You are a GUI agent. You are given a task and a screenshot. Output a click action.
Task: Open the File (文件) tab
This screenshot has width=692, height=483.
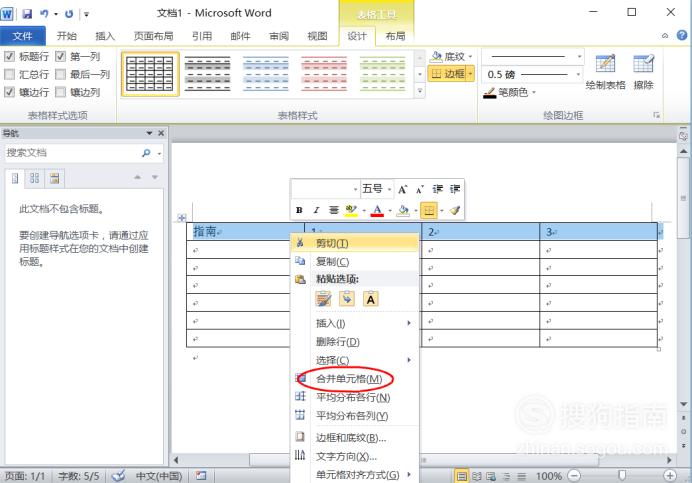[23, 36]
